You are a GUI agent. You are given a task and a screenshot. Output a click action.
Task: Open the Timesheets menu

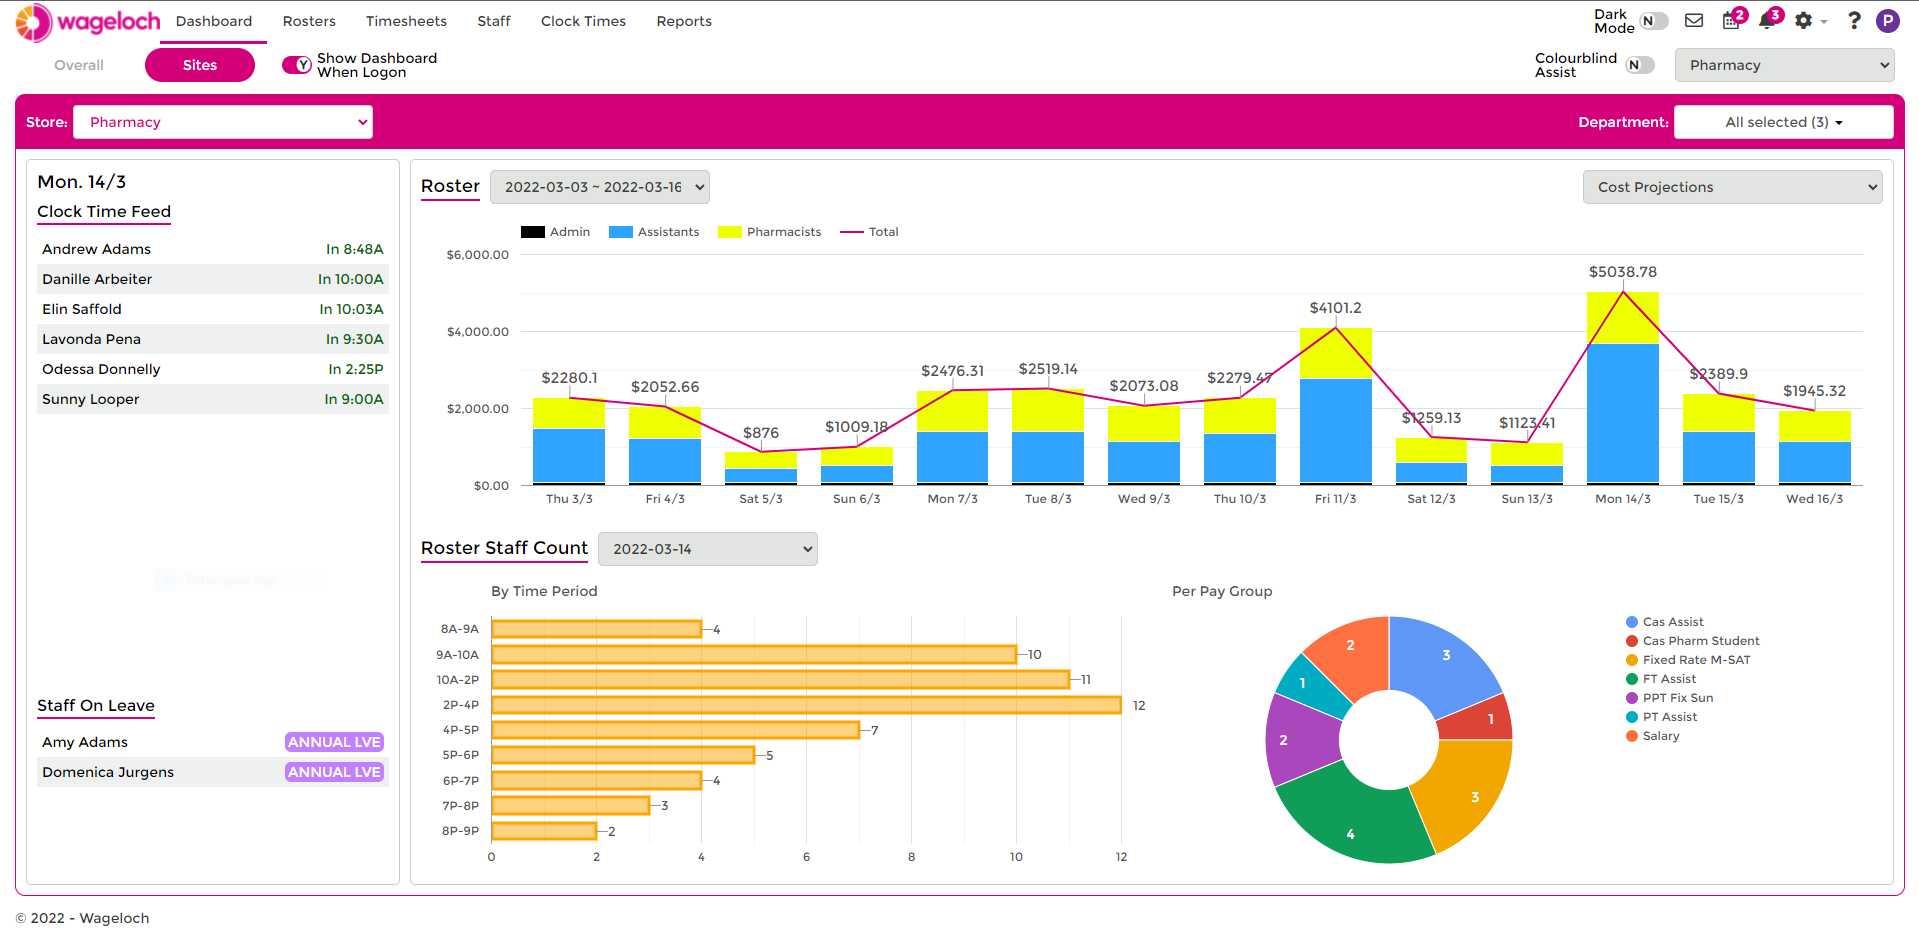tap(406, 21)
